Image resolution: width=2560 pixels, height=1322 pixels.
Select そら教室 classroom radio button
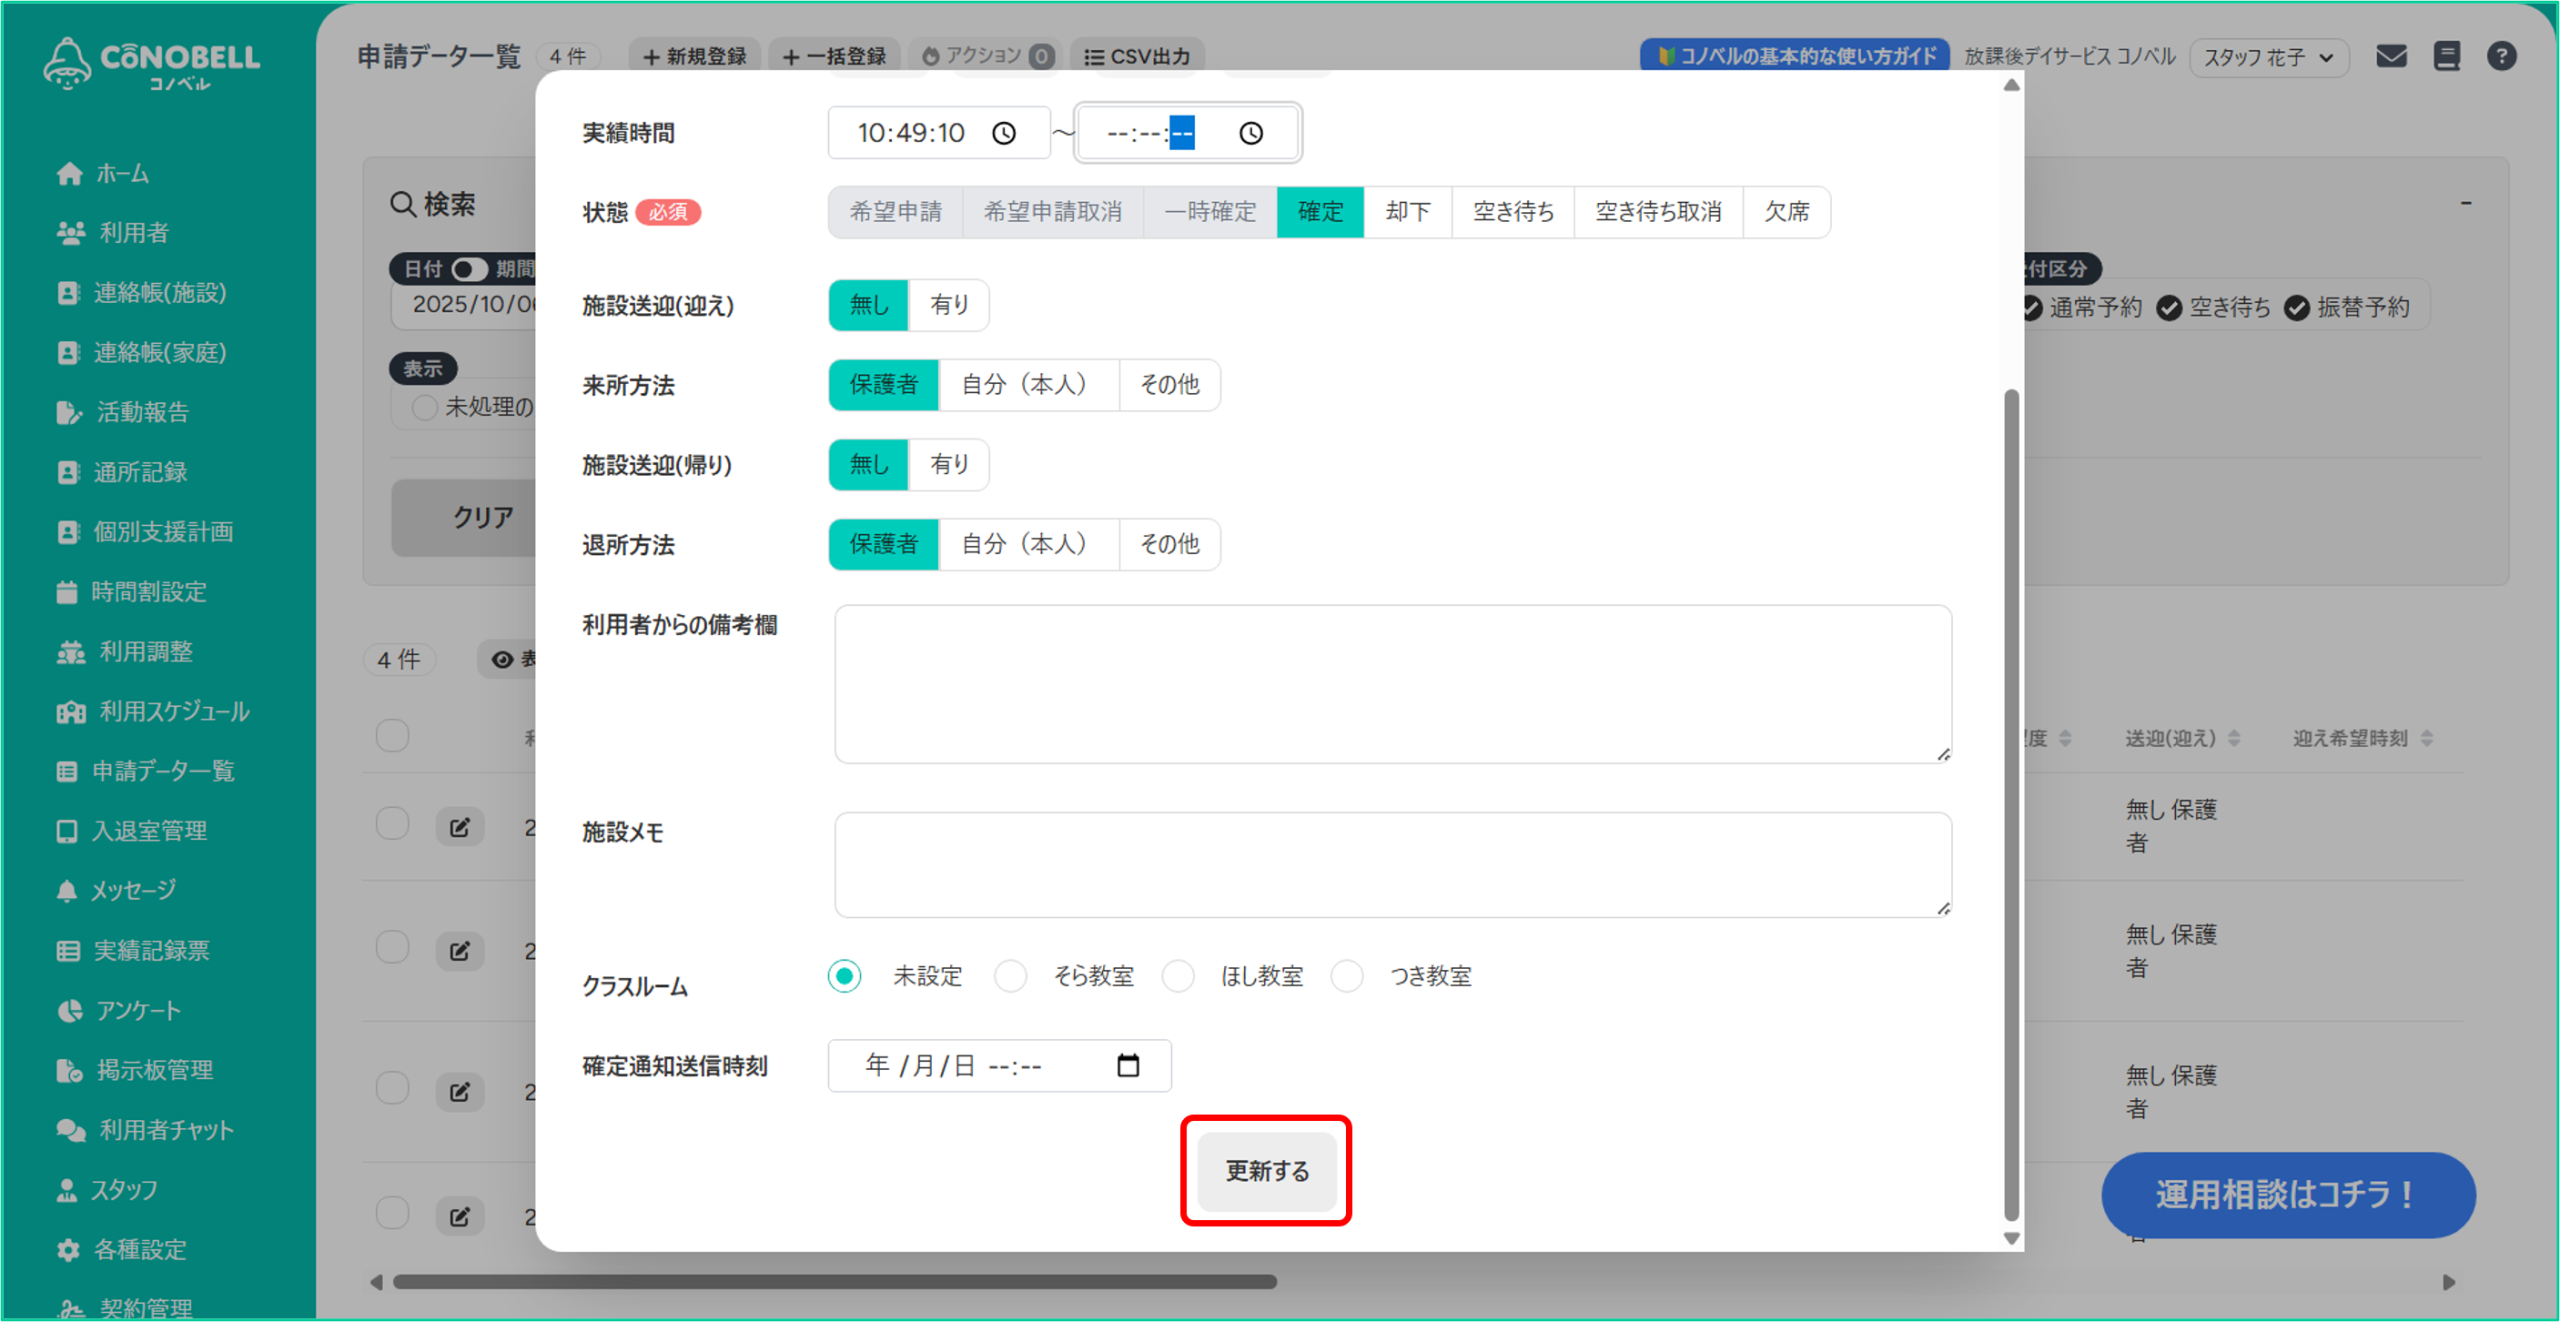pos(1011,976)
